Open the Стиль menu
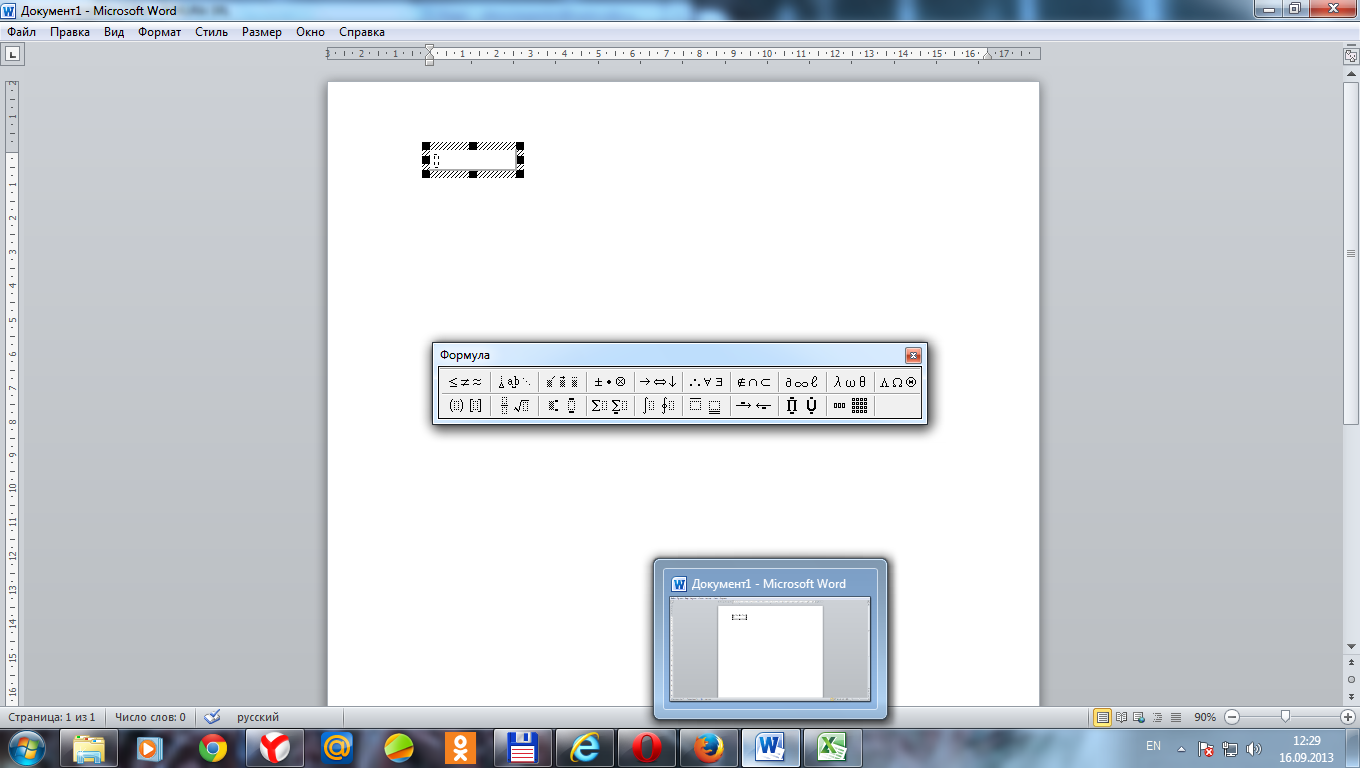The height and width of the screenshot is (768, 1360). (211, 32)
